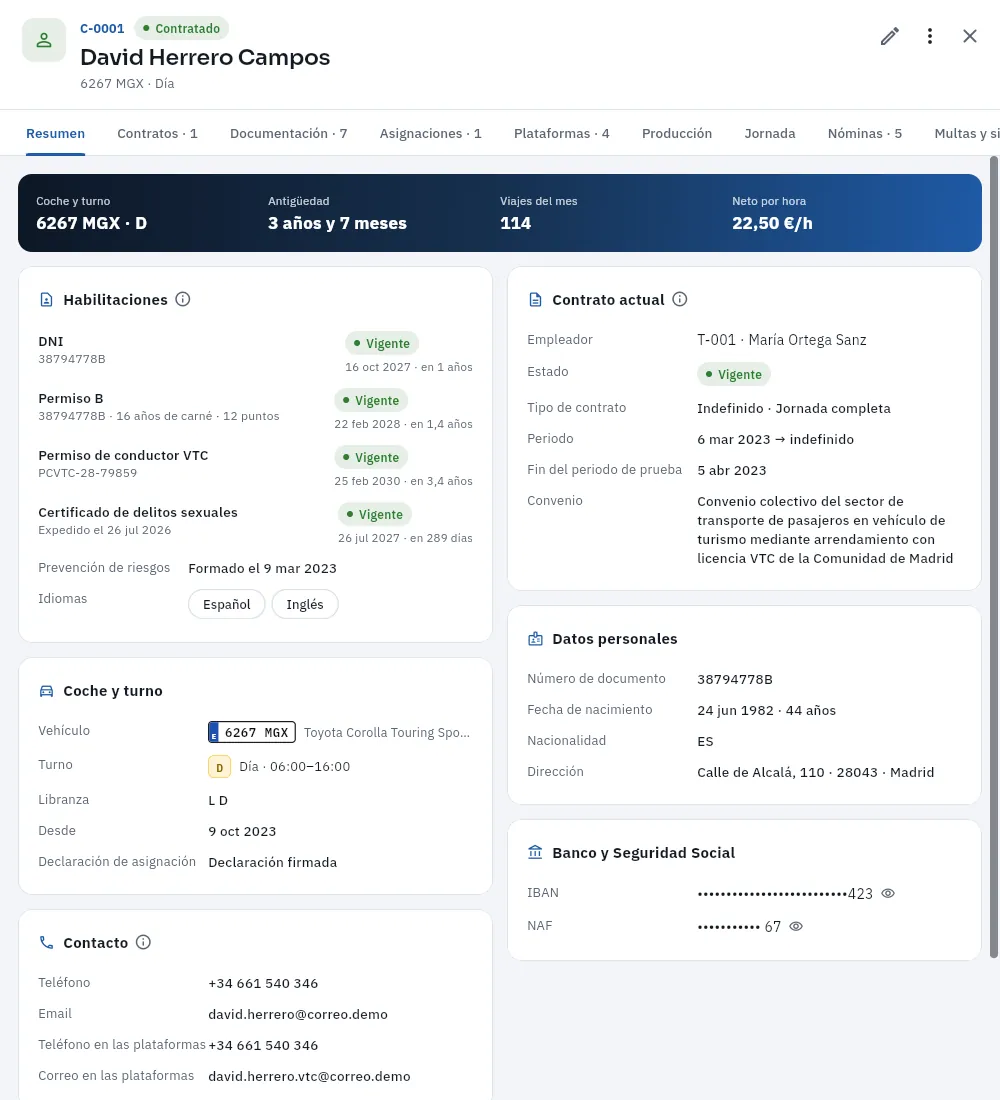Open the Documentación tab
This screenshot has height=1100, width=1000.
[x=288, y=133]
